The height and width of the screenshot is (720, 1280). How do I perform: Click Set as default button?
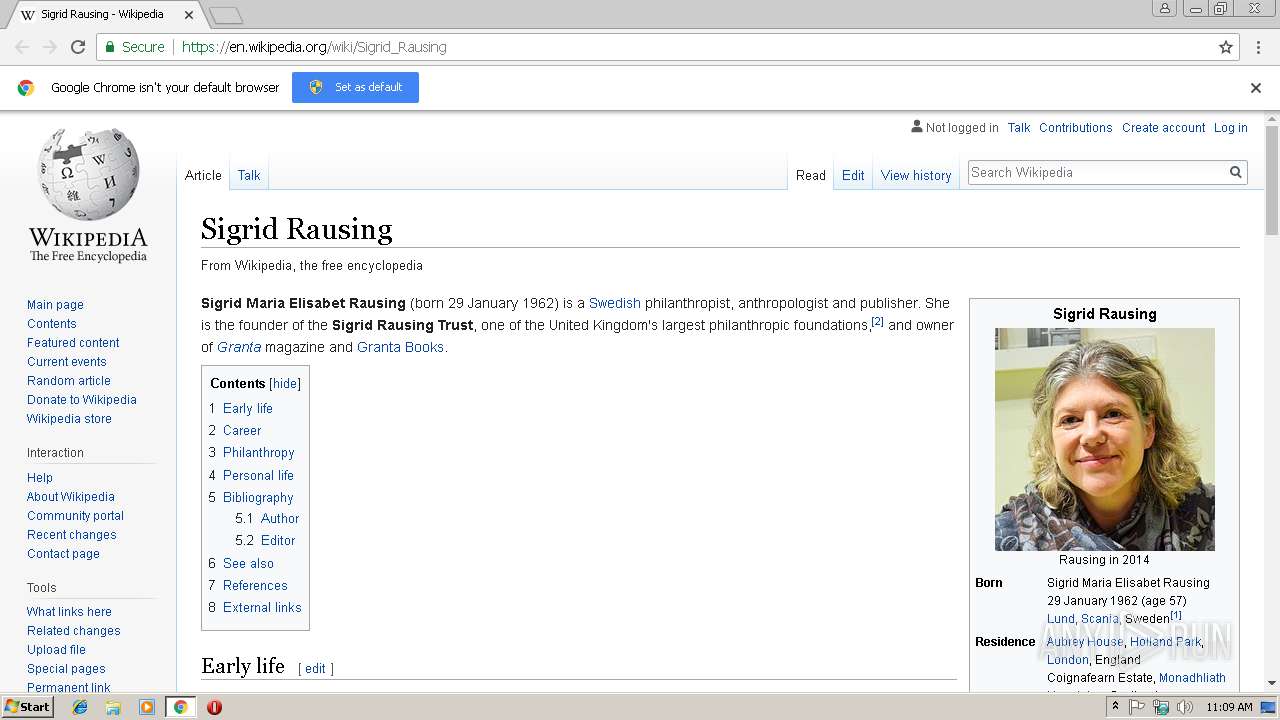(355, 87)
